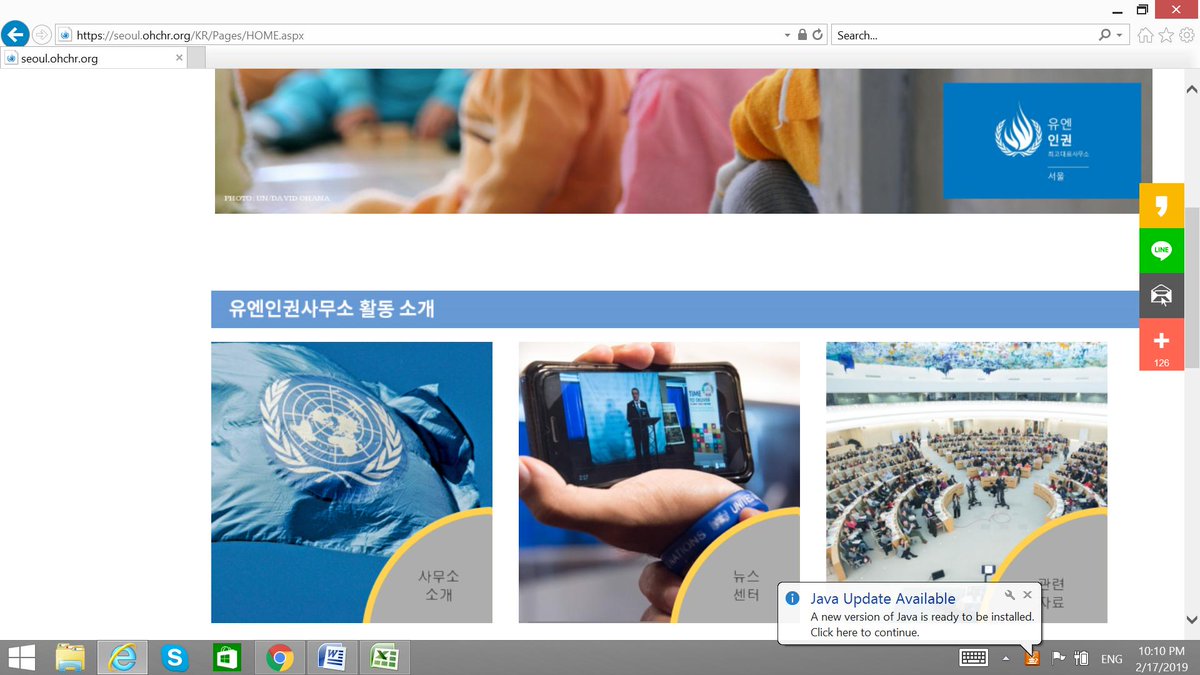This screenshot has width=1200, height=675.
Task: Click Internet Explorer taskbar icon
Action: point(122,657)
